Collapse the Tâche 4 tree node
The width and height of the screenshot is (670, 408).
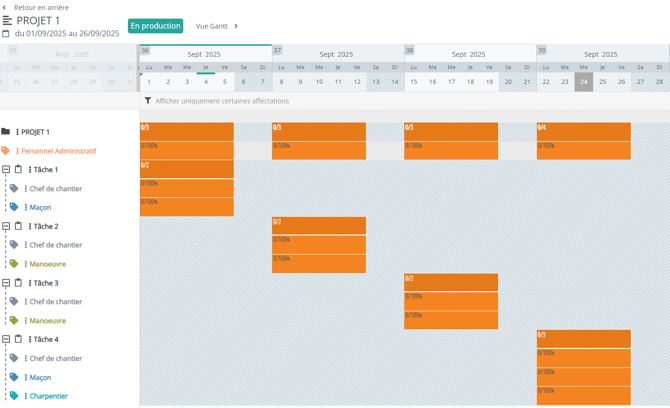[6, 340]
